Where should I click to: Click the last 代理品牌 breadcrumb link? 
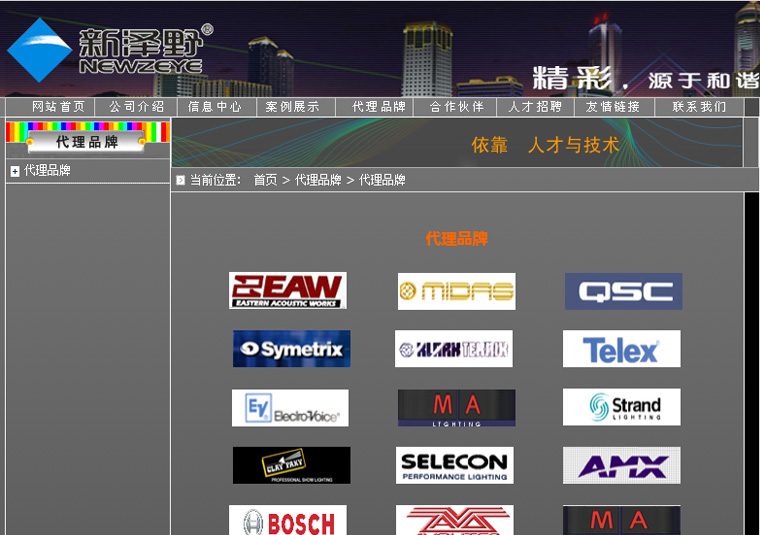(x=382, y=180)
